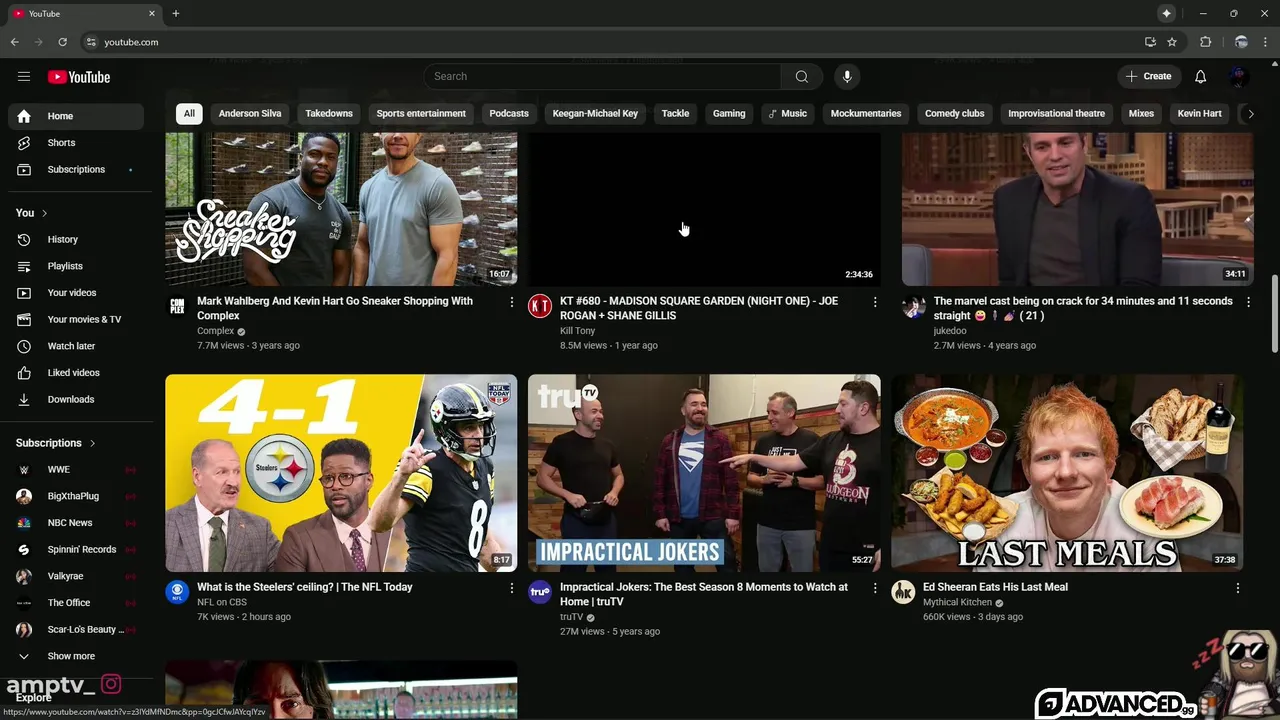This screenshot has width=1280, height=720.
Task: Expand the Subscriptions section chevron
Action: pyautogui.click(x=92, y=443)
